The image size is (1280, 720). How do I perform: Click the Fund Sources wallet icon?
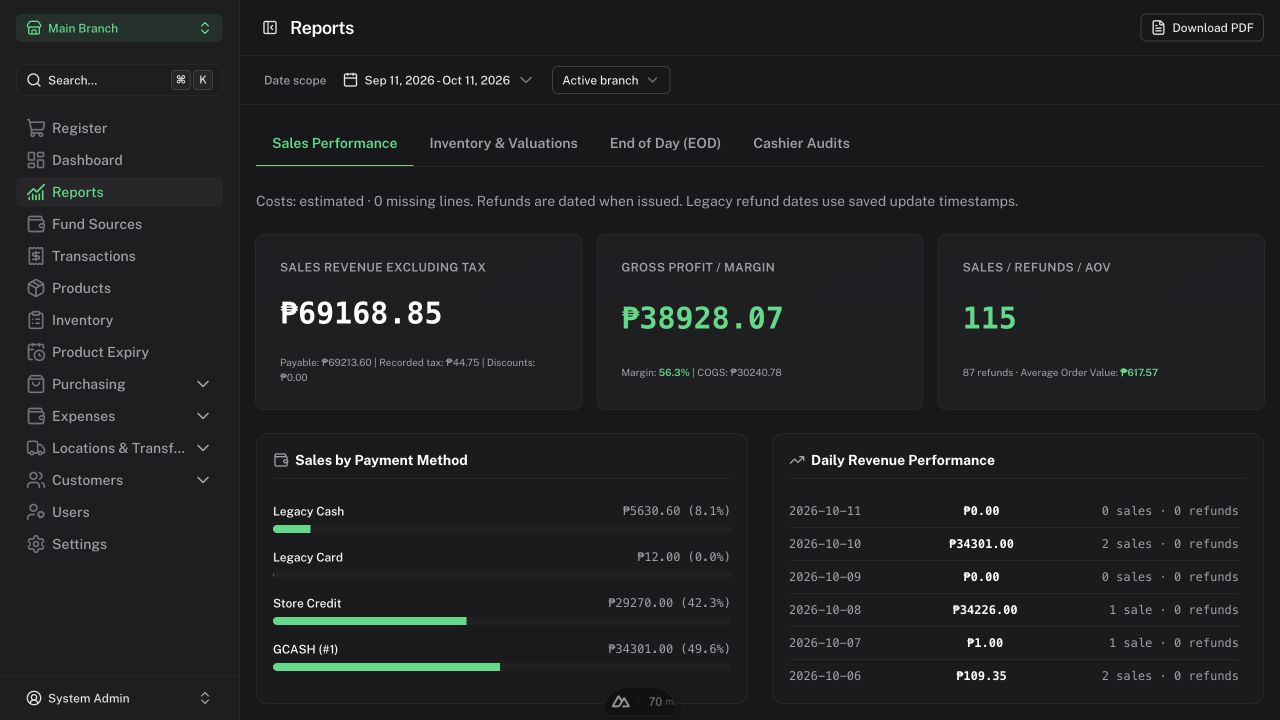(36, 224)
